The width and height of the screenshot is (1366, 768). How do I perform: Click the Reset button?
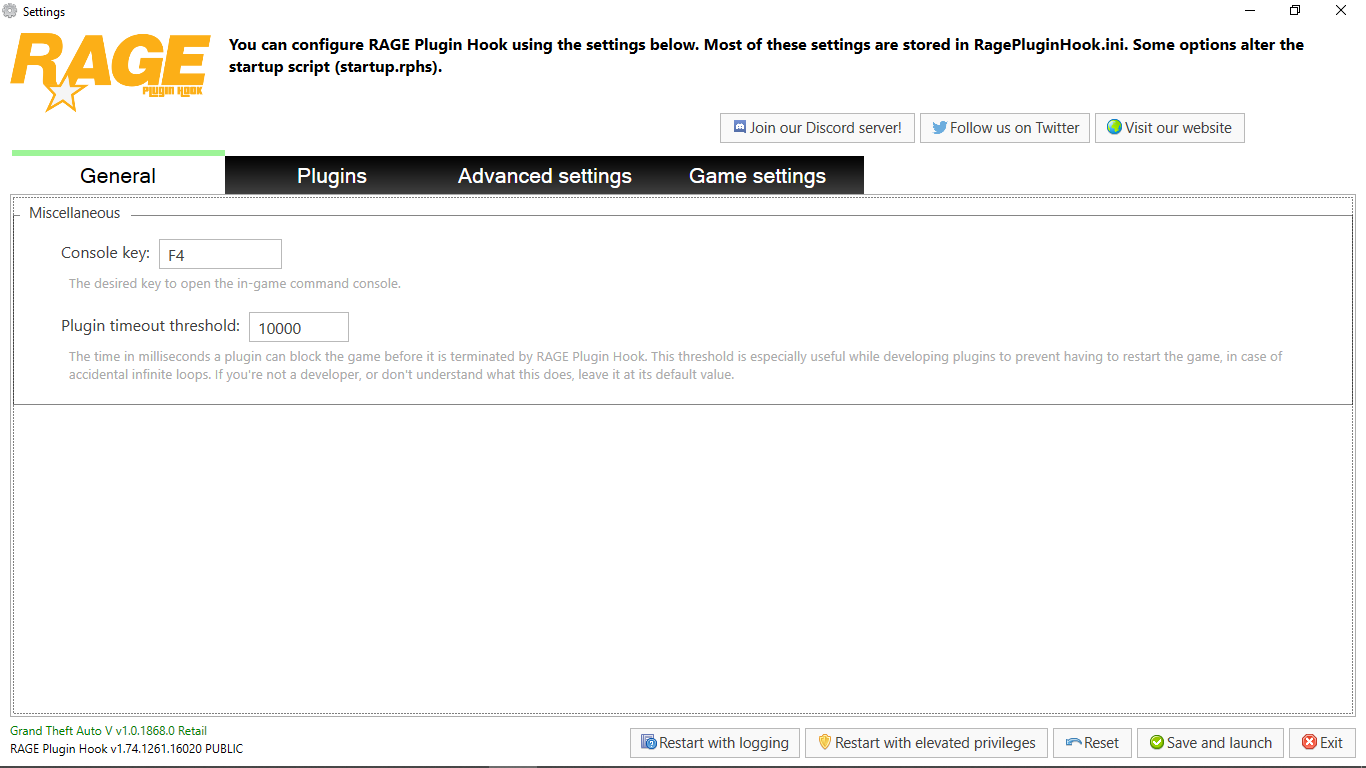(x=1092, y=743)
